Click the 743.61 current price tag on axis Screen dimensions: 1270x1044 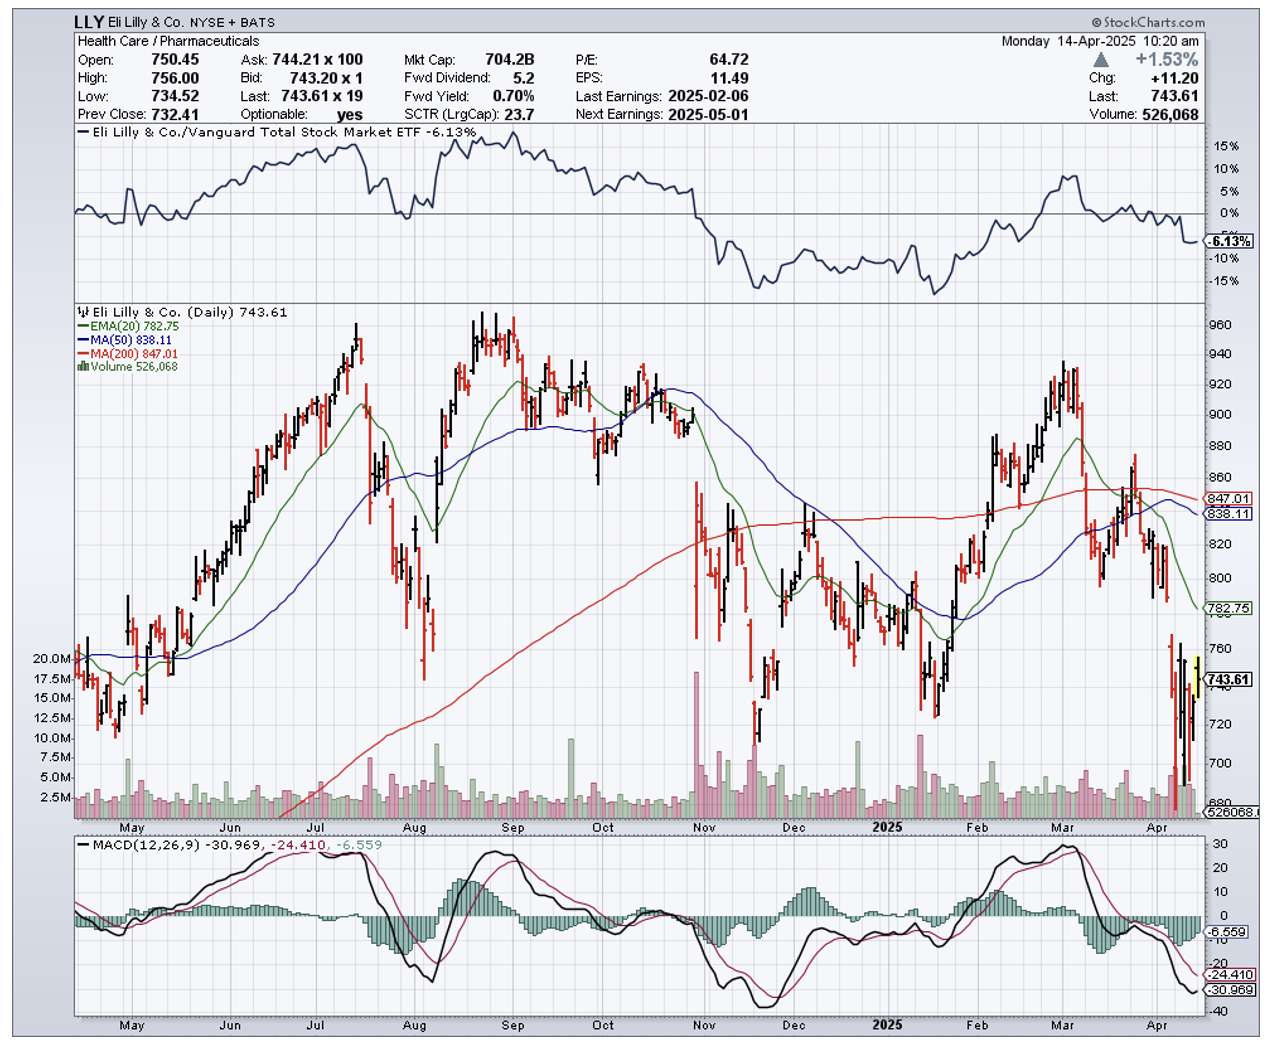pos(1228,680)
